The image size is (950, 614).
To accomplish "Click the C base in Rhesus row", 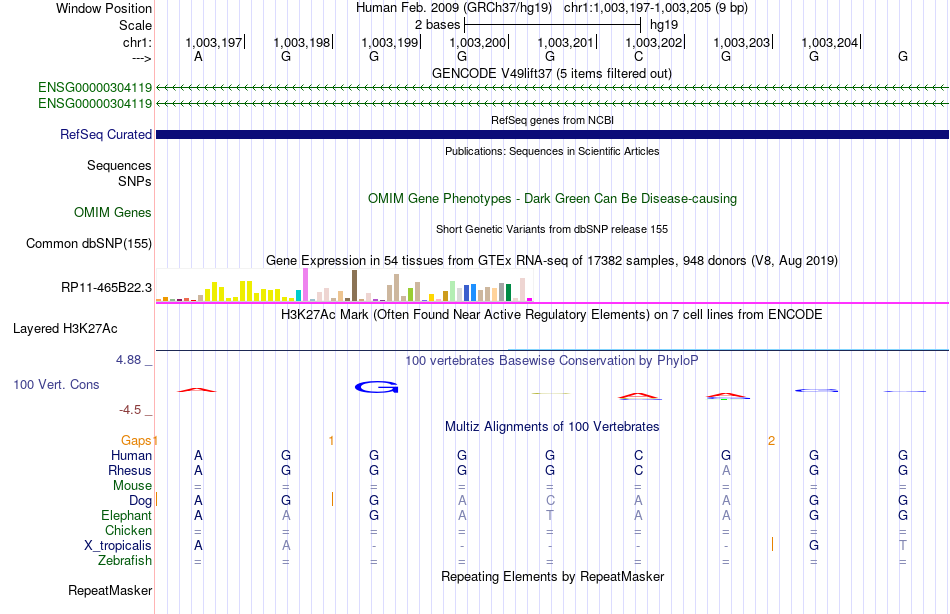I will pos(638,470).
